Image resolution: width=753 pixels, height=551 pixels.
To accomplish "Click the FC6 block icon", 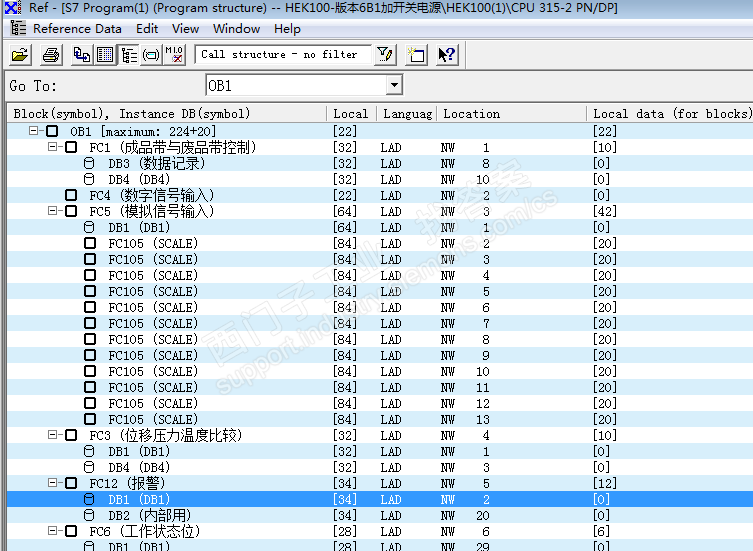I will click(71, 531).
